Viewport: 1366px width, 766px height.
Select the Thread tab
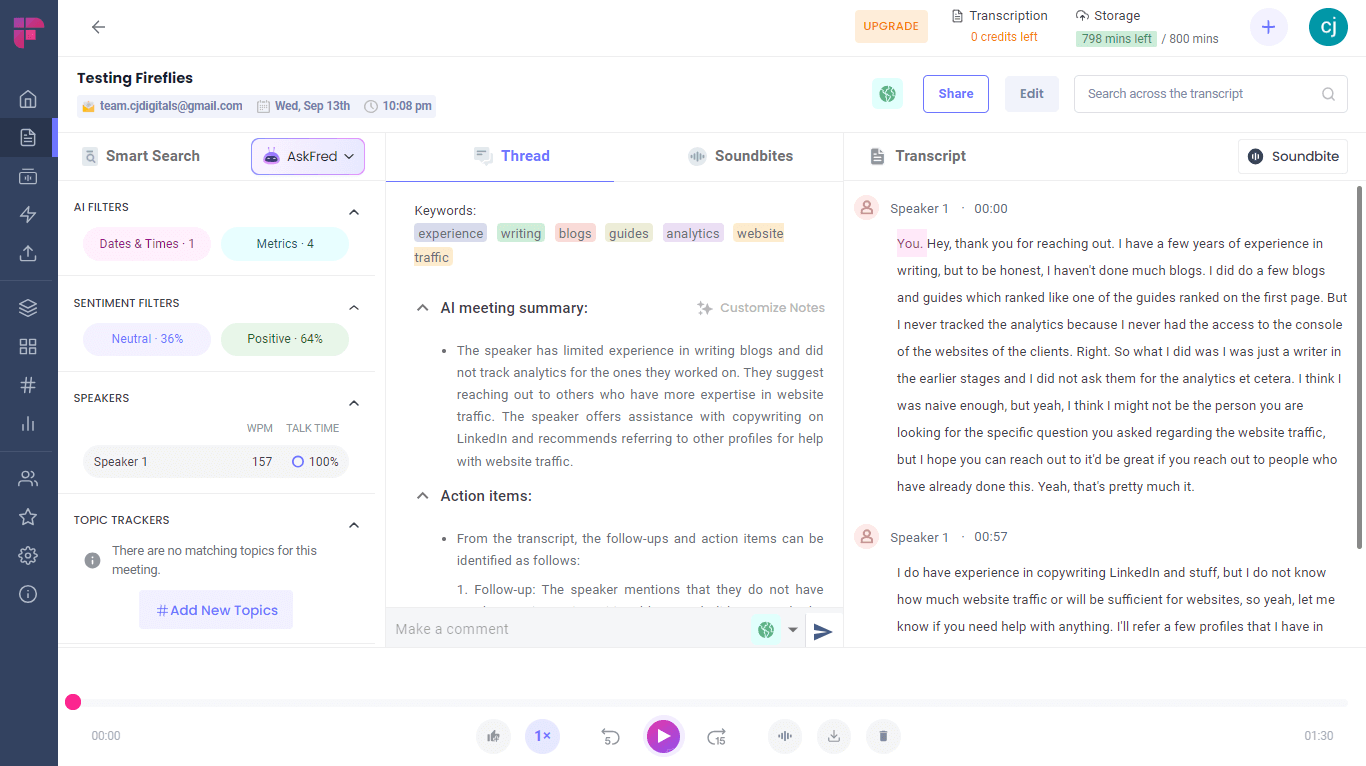[512, 156]
